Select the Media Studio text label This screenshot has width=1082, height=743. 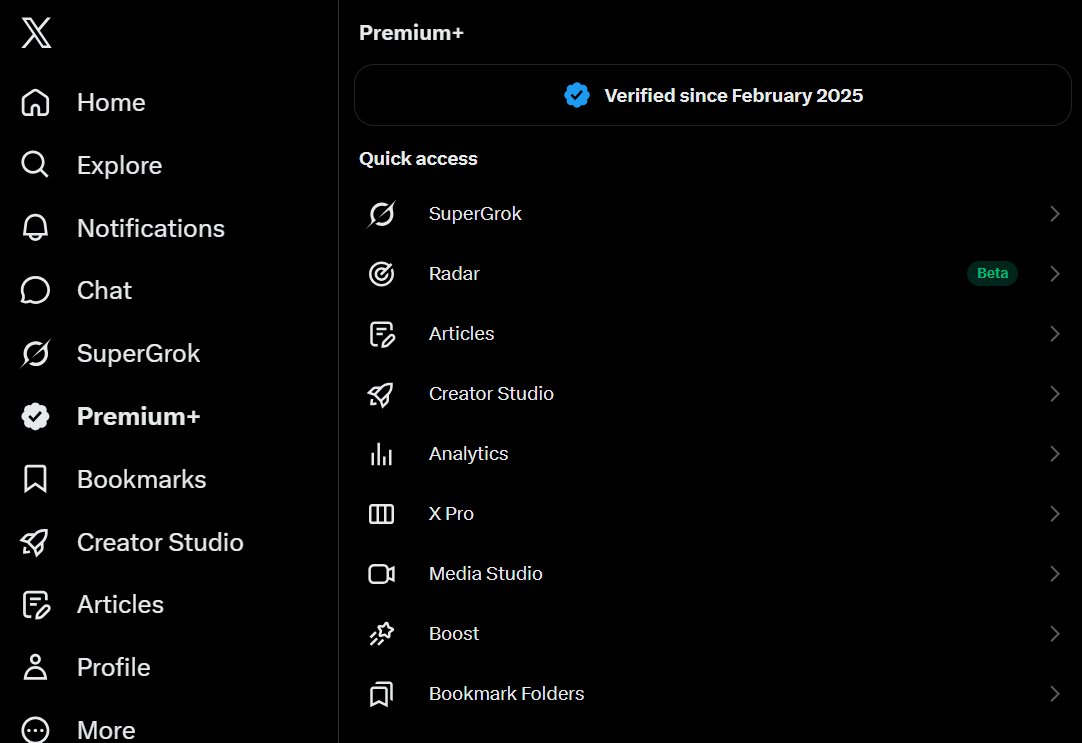[x=486, y=574]
